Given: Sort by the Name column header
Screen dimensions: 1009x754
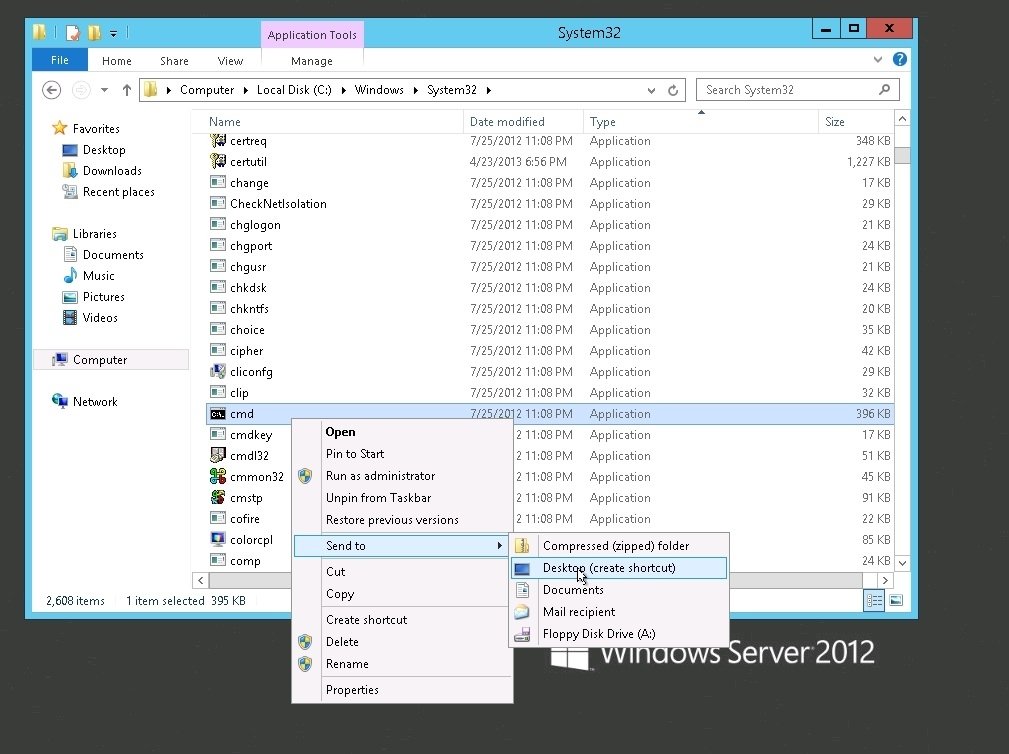Looking at the screenshot, I should coord(328,122).
